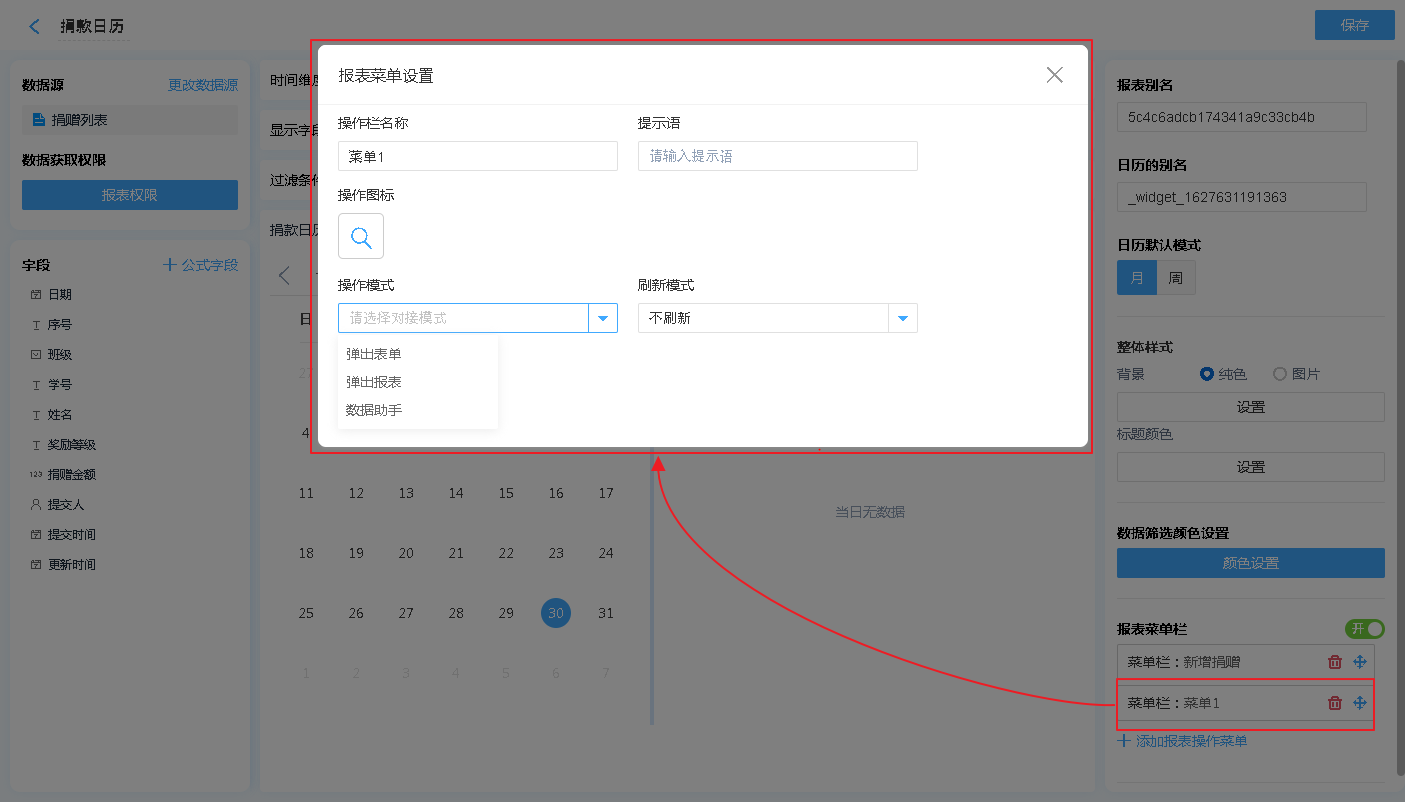The height and width of the screenshot is (802, 1405).
Task: Click move handle for 菜单1 menu
Action: 1360,703
